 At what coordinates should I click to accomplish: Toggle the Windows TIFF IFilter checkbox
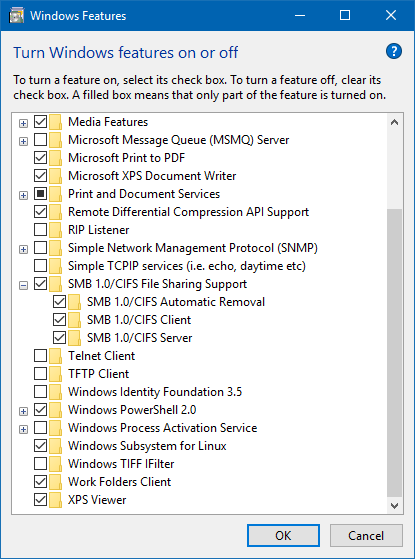click(40, 463)
